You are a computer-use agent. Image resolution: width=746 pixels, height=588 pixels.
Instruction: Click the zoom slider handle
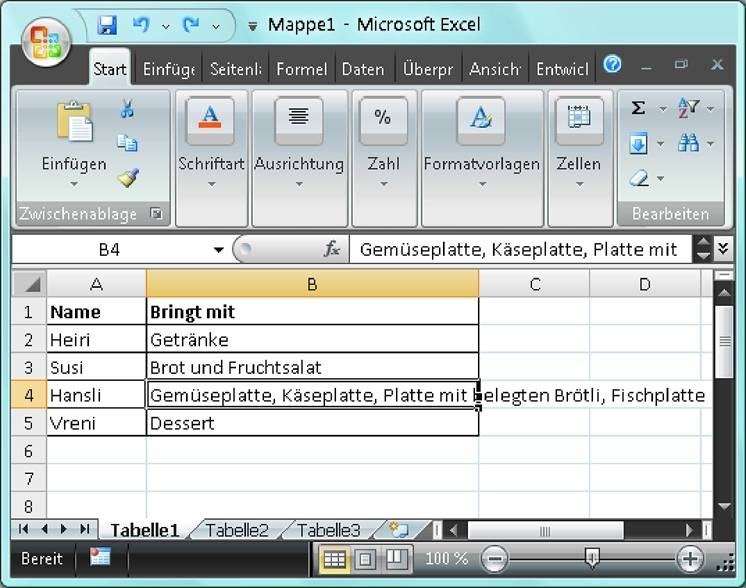(592, 558)
